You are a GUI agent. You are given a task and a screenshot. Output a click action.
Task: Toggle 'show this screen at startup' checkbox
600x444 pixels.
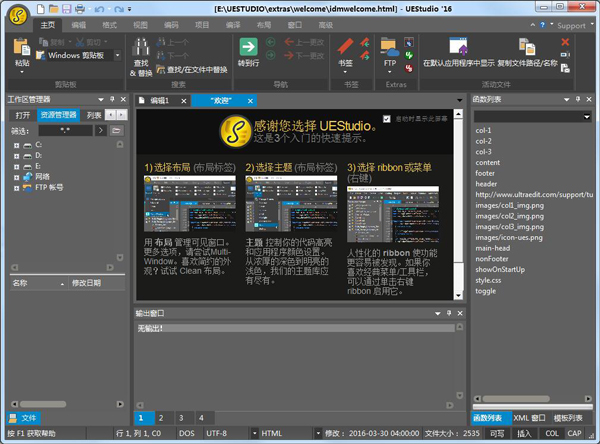(387, 119)
